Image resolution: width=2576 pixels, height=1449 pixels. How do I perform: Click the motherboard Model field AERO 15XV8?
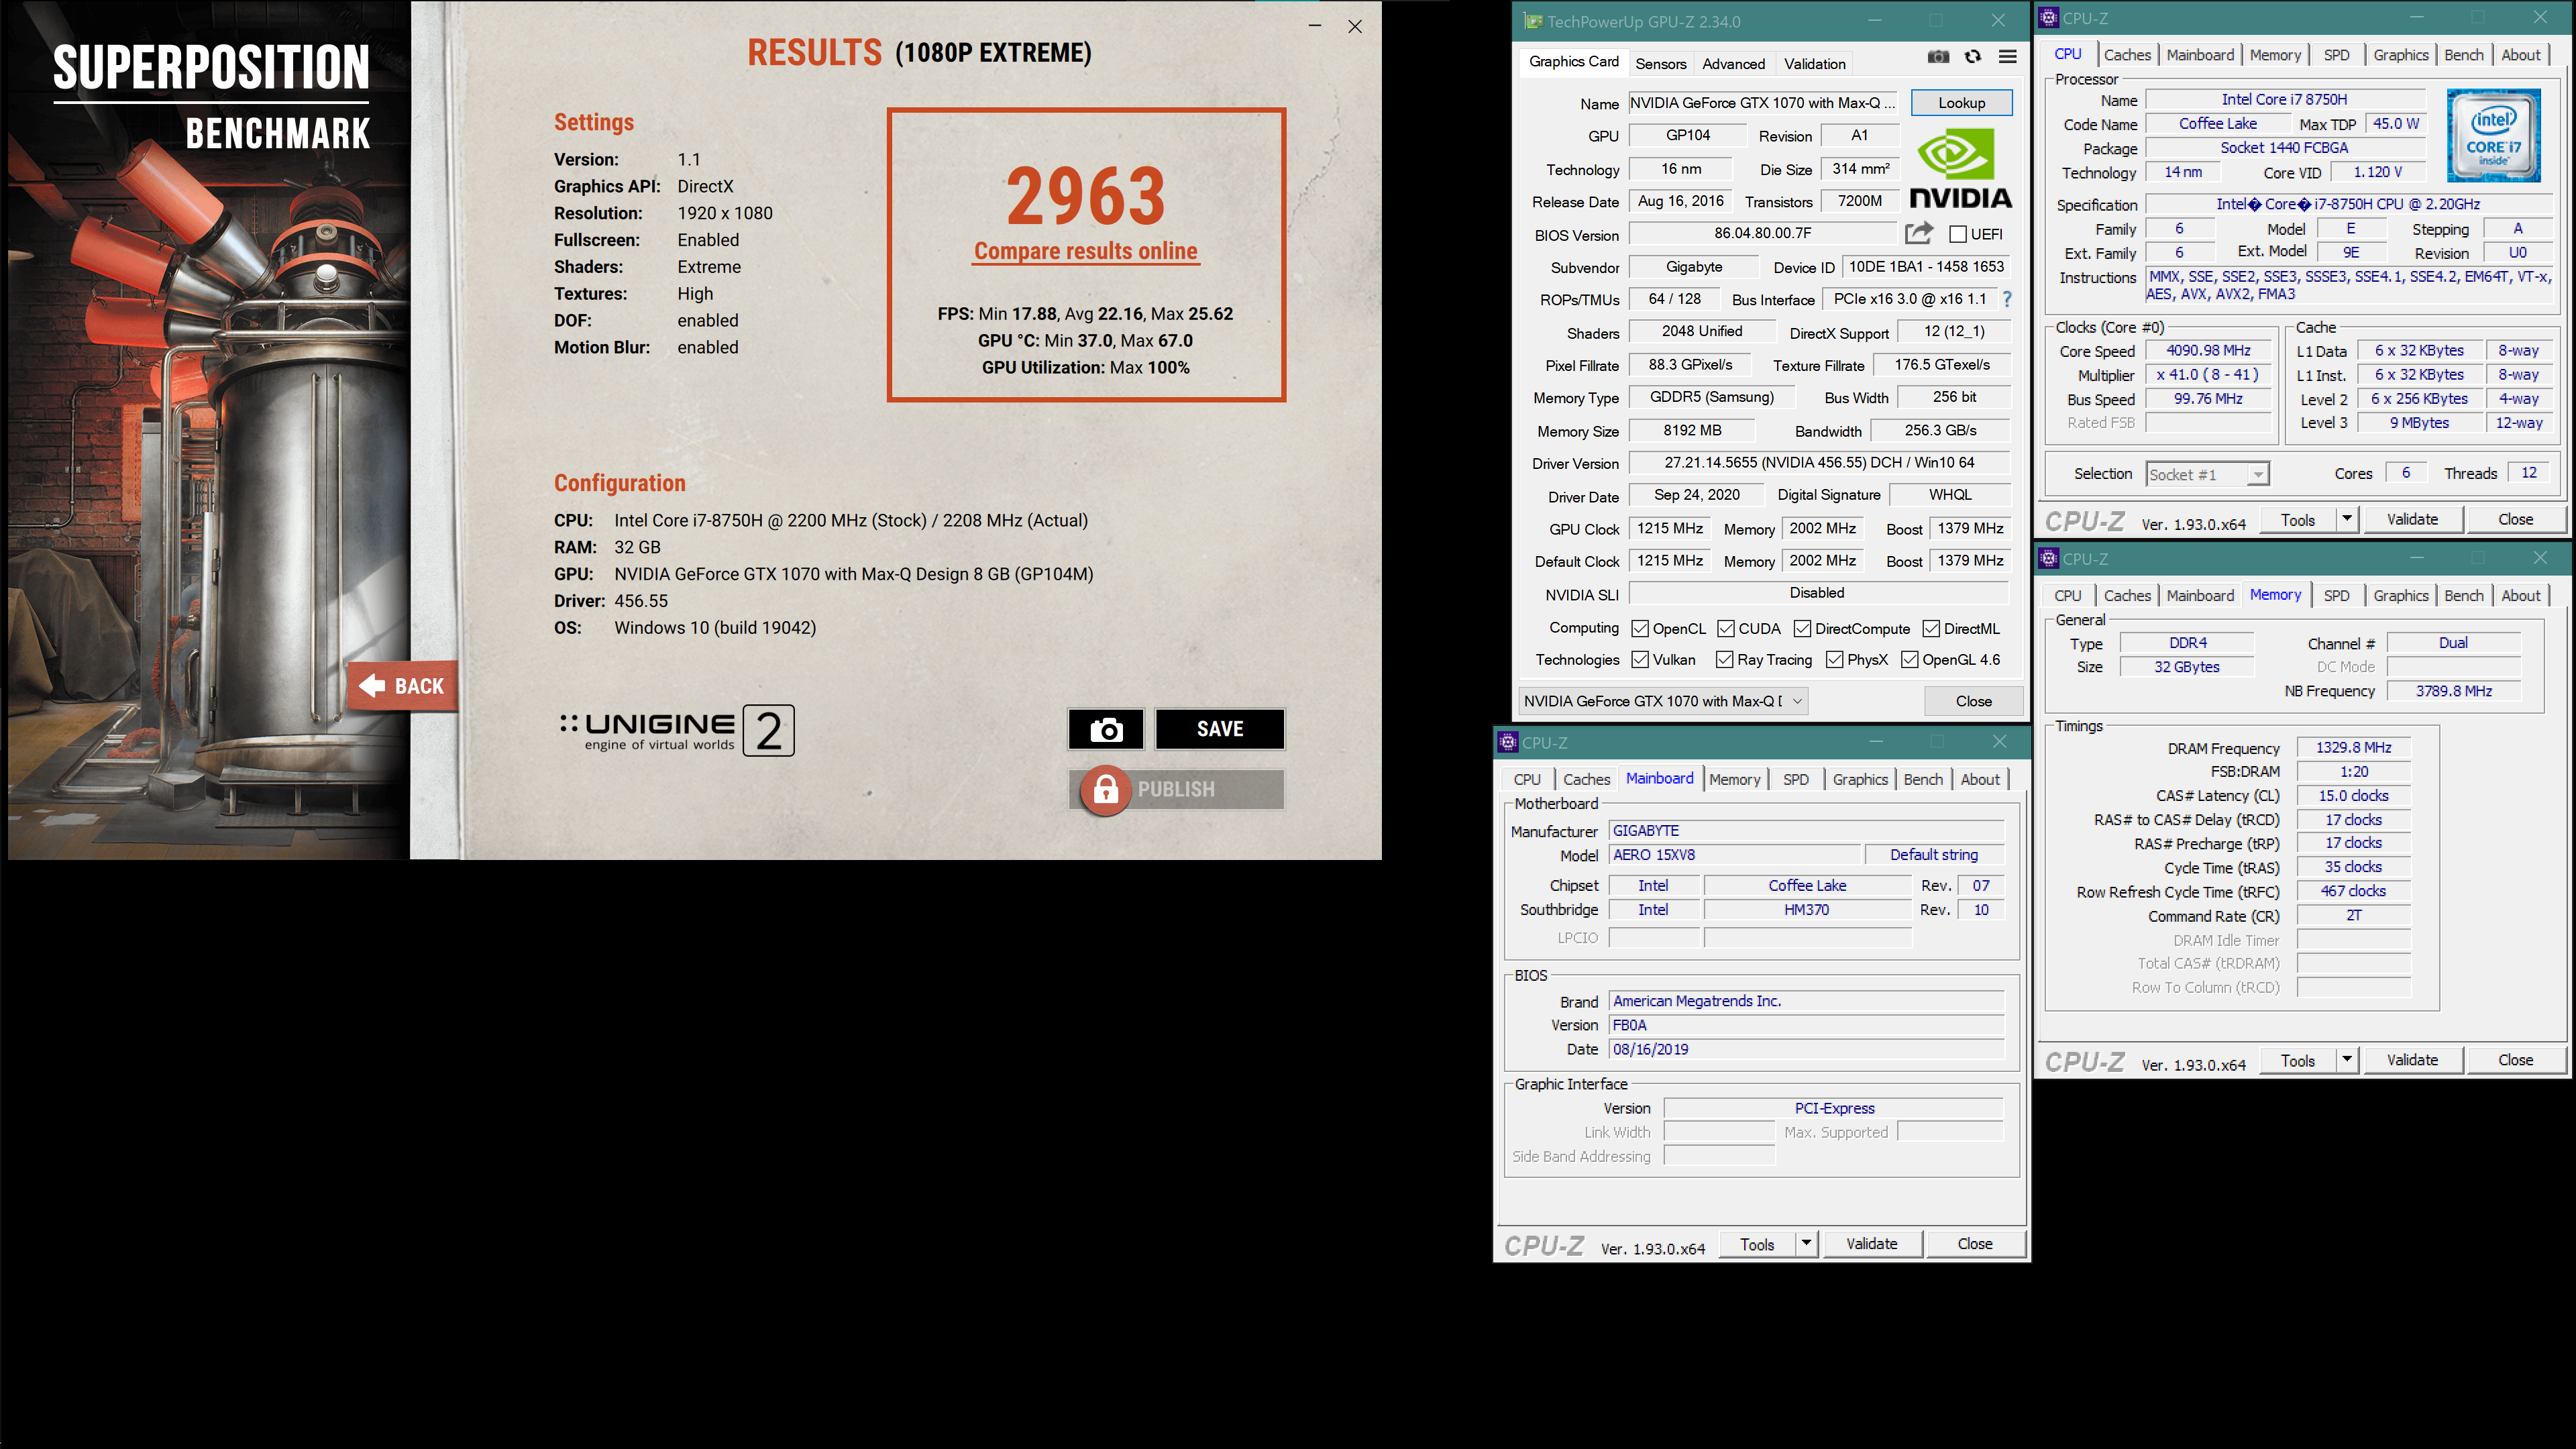pos(1735,855)
